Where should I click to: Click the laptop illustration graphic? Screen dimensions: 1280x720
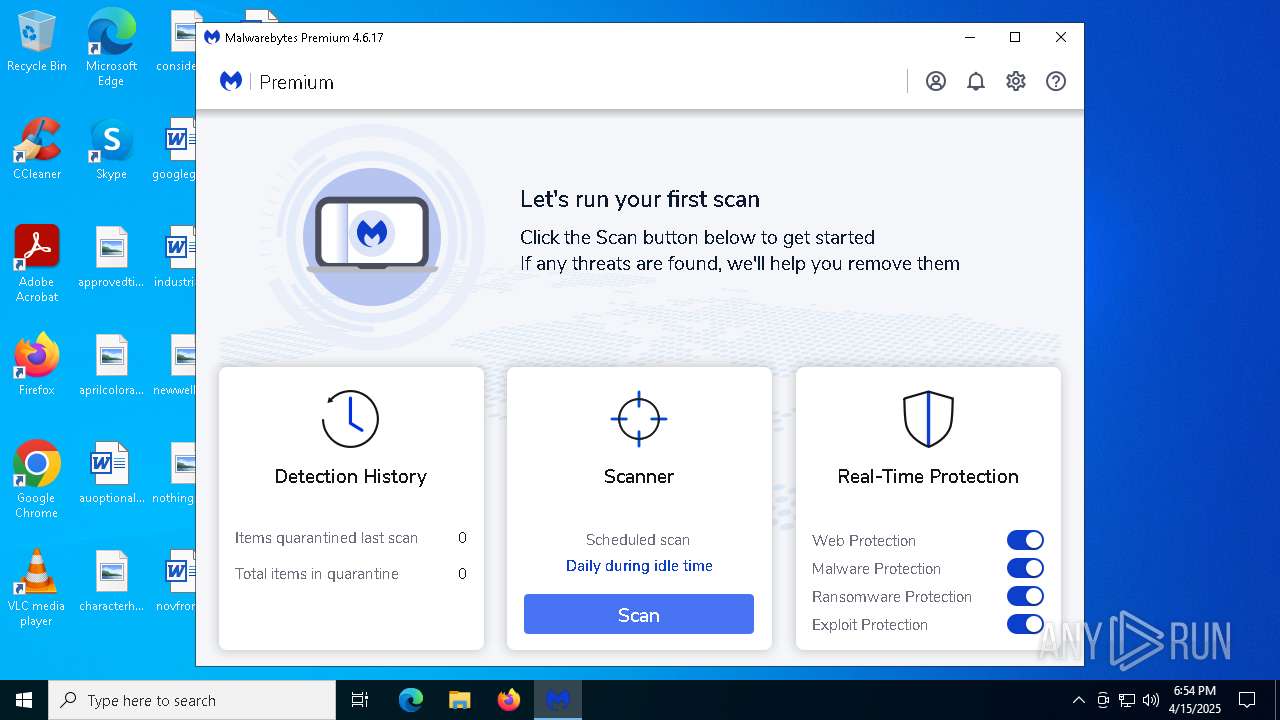372,236
